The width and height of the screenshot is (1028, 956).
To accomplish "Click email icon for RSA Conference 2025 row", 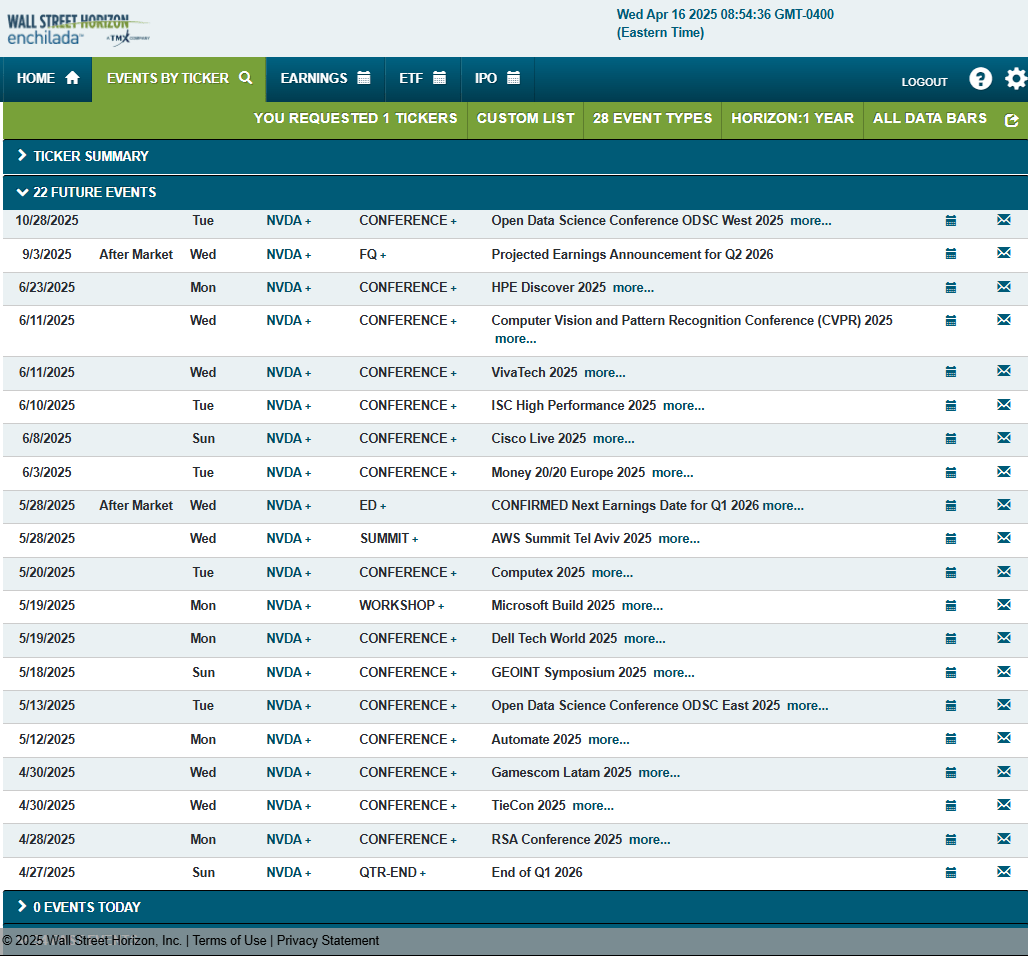I will (x=1004, y=839).
